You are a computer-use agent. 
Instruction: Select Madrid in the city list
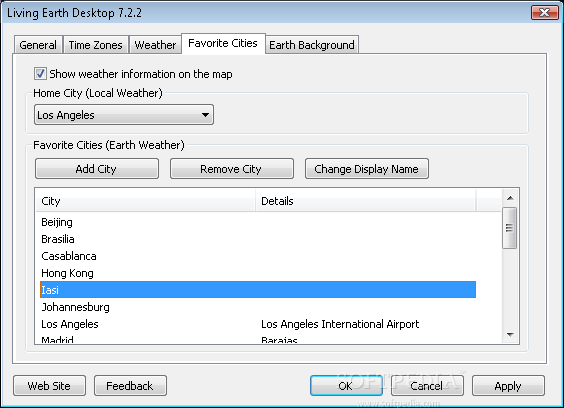[x=258, y=339]
